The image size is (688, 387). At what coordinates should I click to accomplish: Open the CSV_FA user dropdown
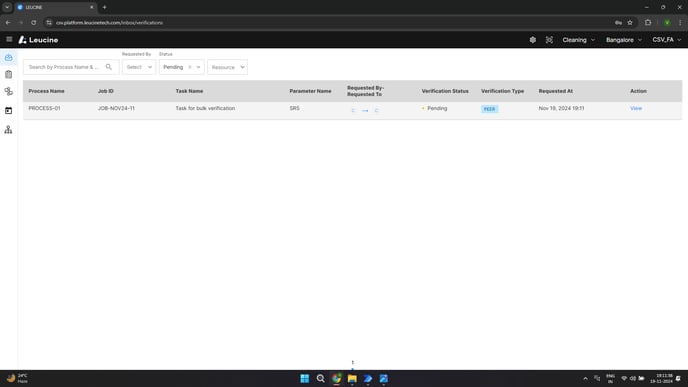666,40
